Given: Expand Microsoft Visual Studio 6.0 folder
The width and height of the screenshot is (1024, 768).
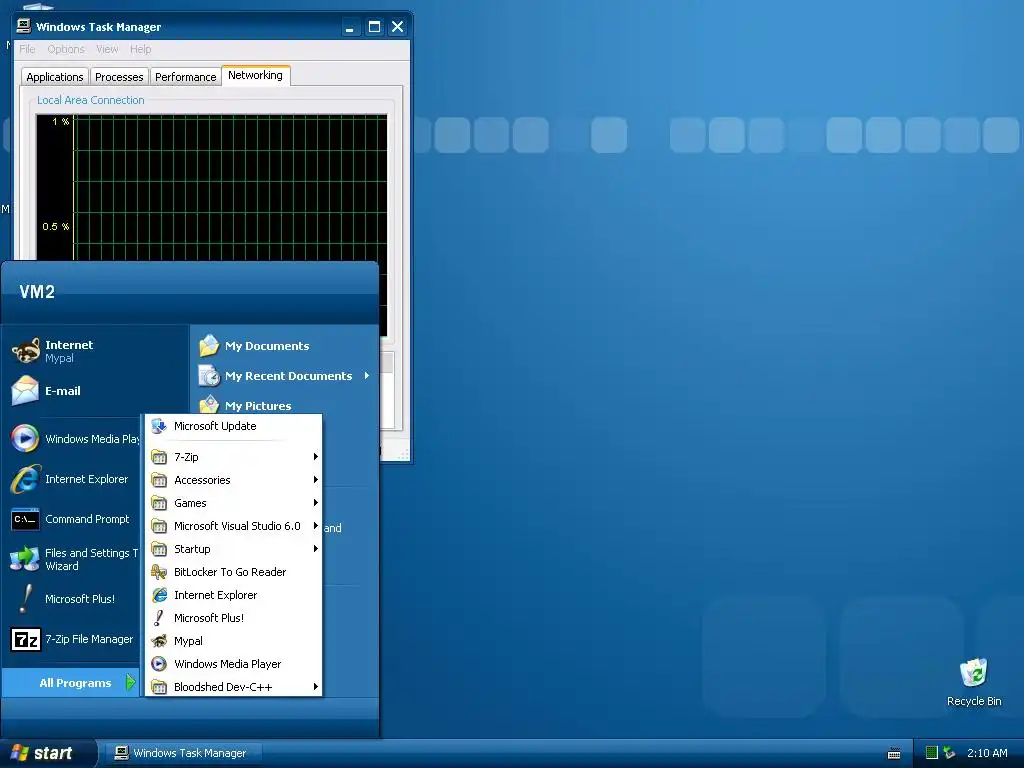Looking at the screenshot, I should (x=234, y=526).
